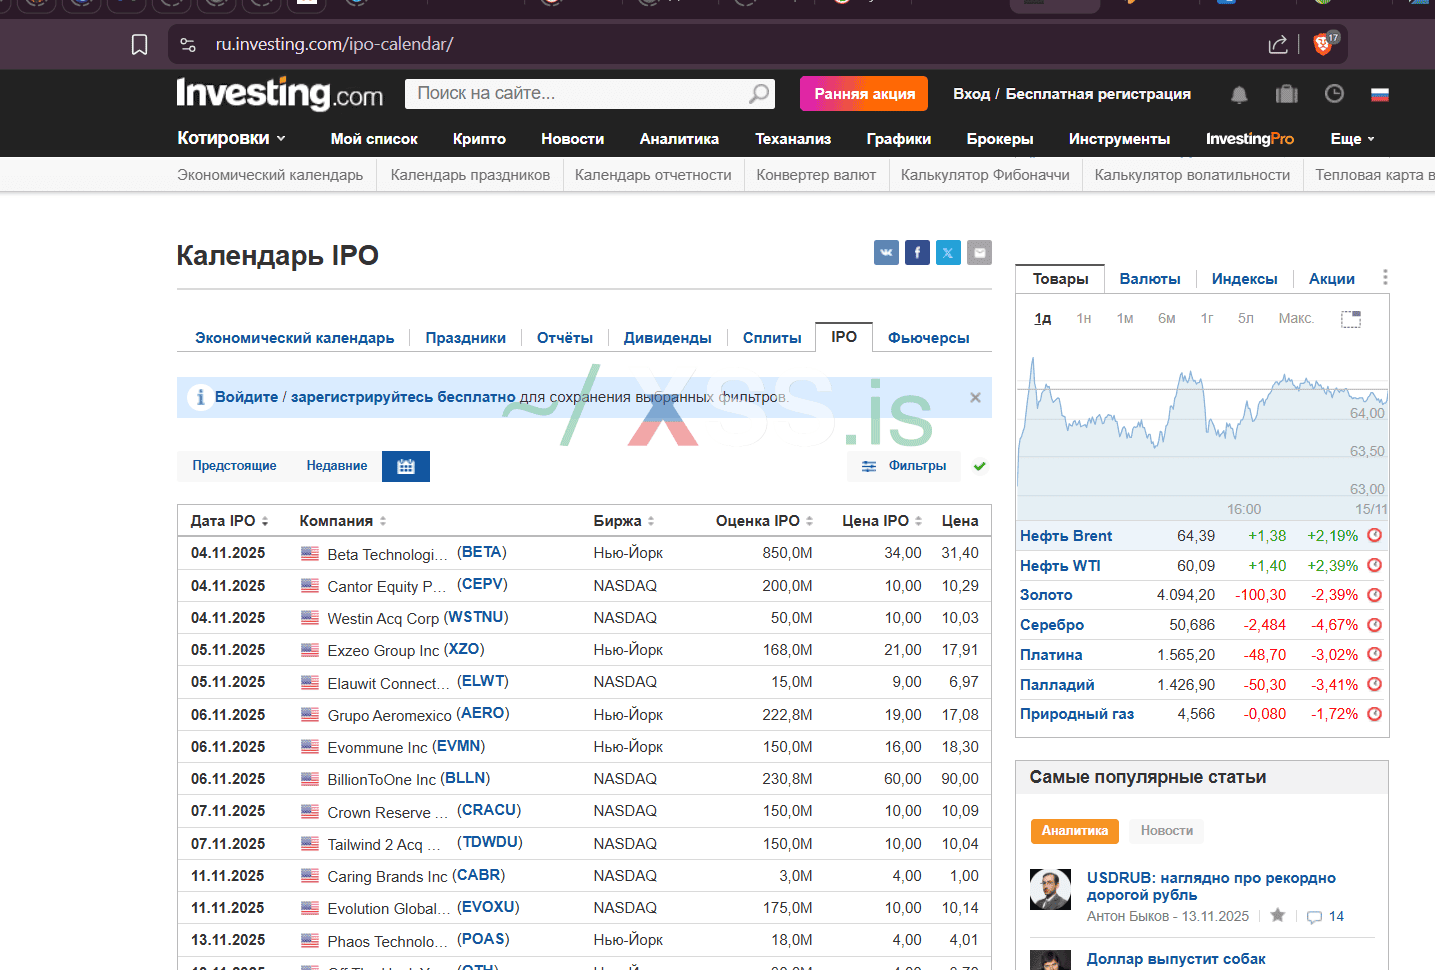1435x970 pixels.
Task: Expand the Еще menu
Action: click(x=1352, y=139)
